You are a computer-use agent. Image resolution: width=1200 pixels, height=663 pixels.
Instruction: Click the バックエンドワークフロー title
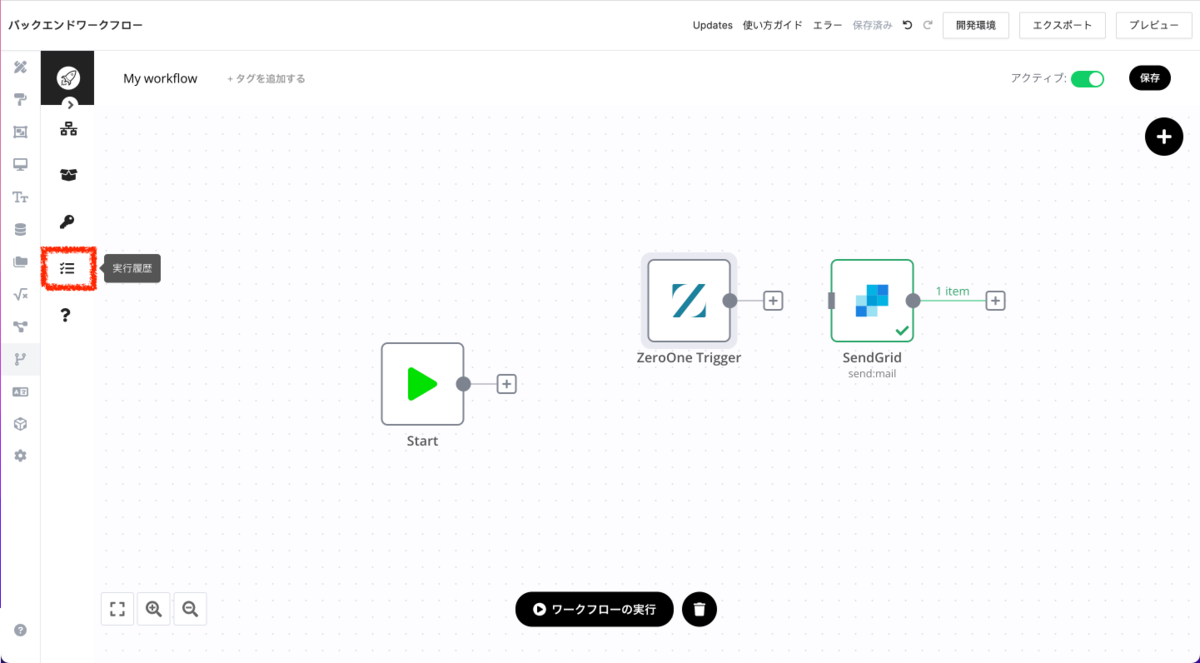tap(76, 25)
